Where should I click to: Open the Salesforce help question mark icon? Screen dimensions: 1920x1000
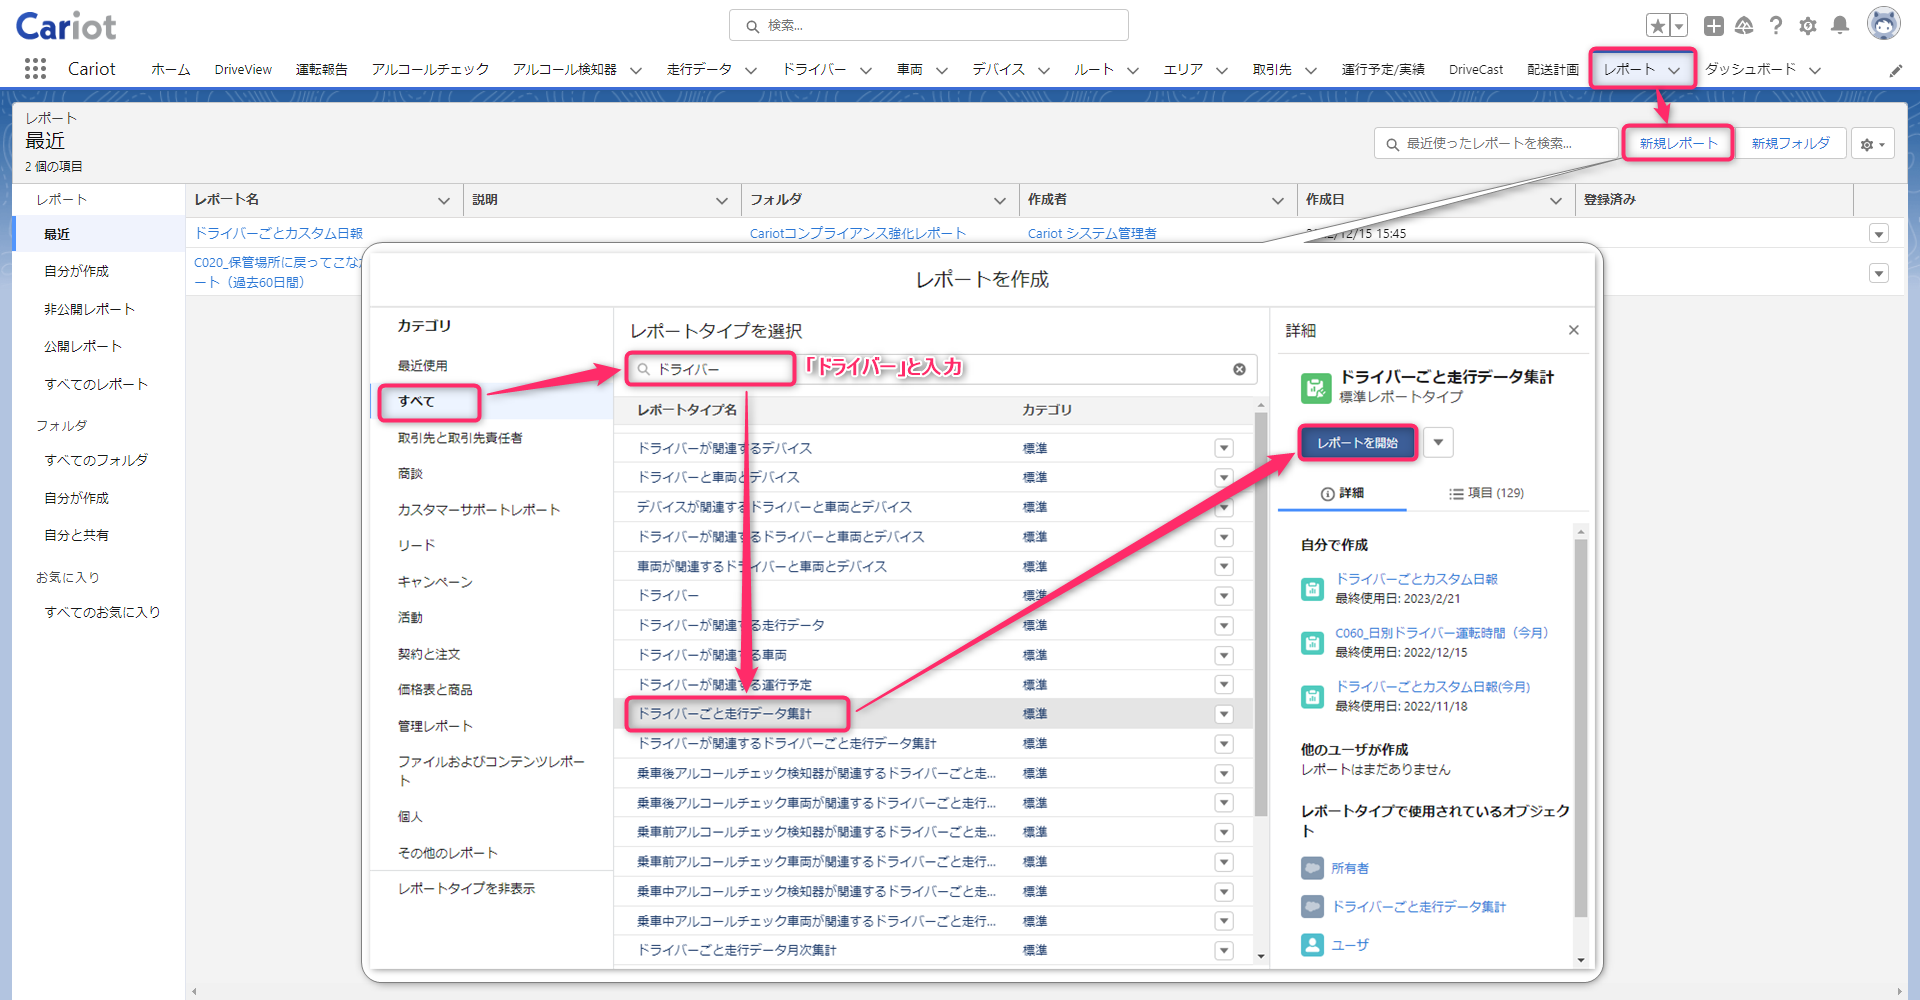(x=1776, y=26)
